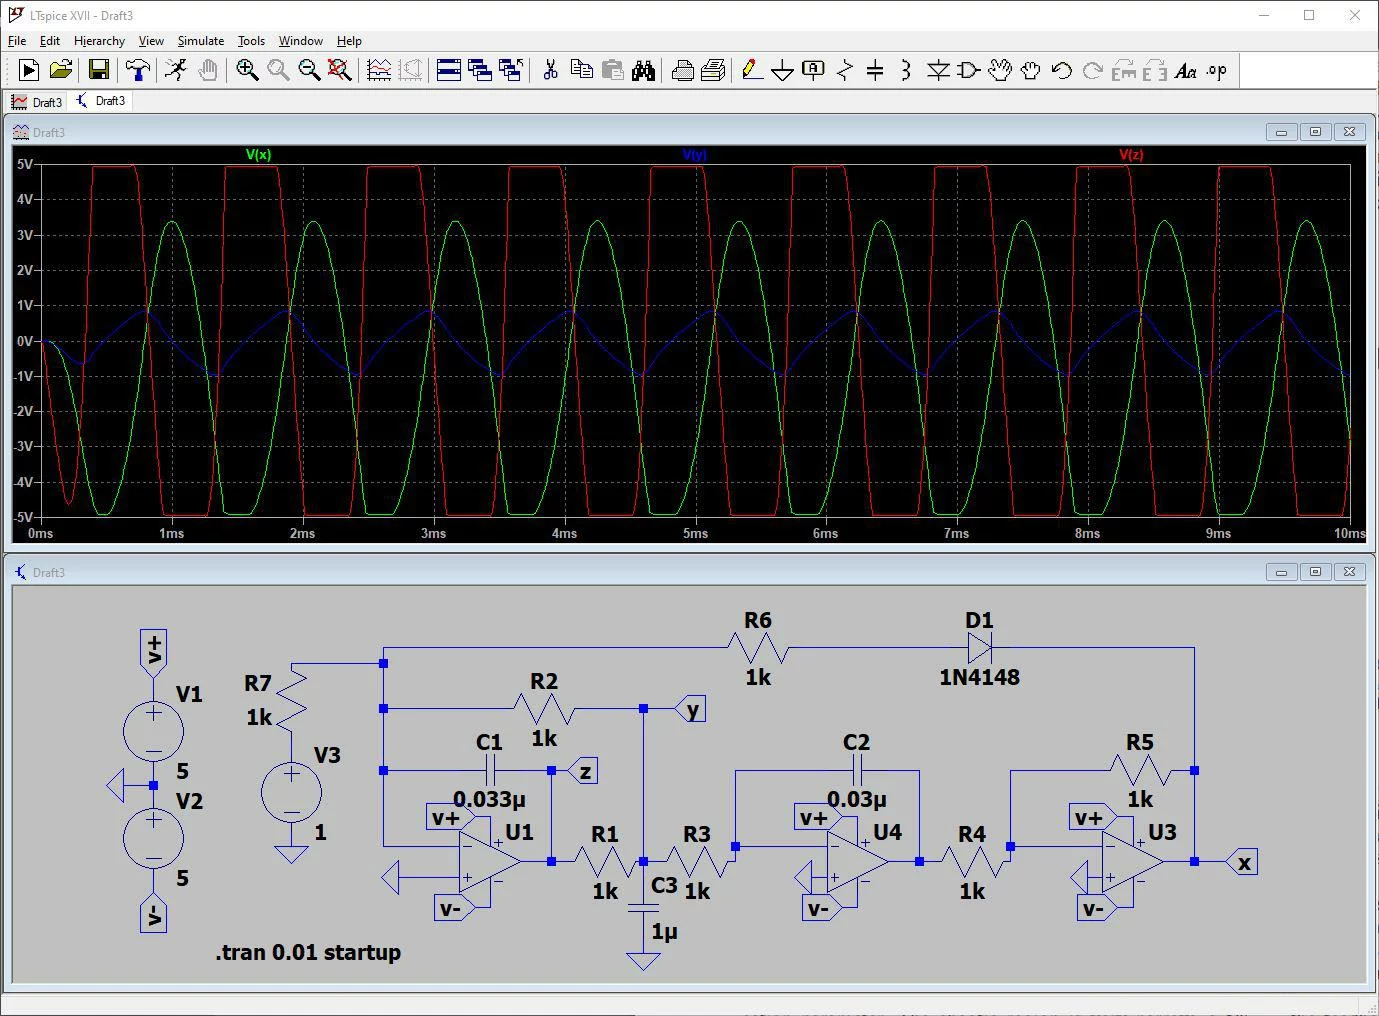Click the red V(z) trace label

coord(1131,155)
